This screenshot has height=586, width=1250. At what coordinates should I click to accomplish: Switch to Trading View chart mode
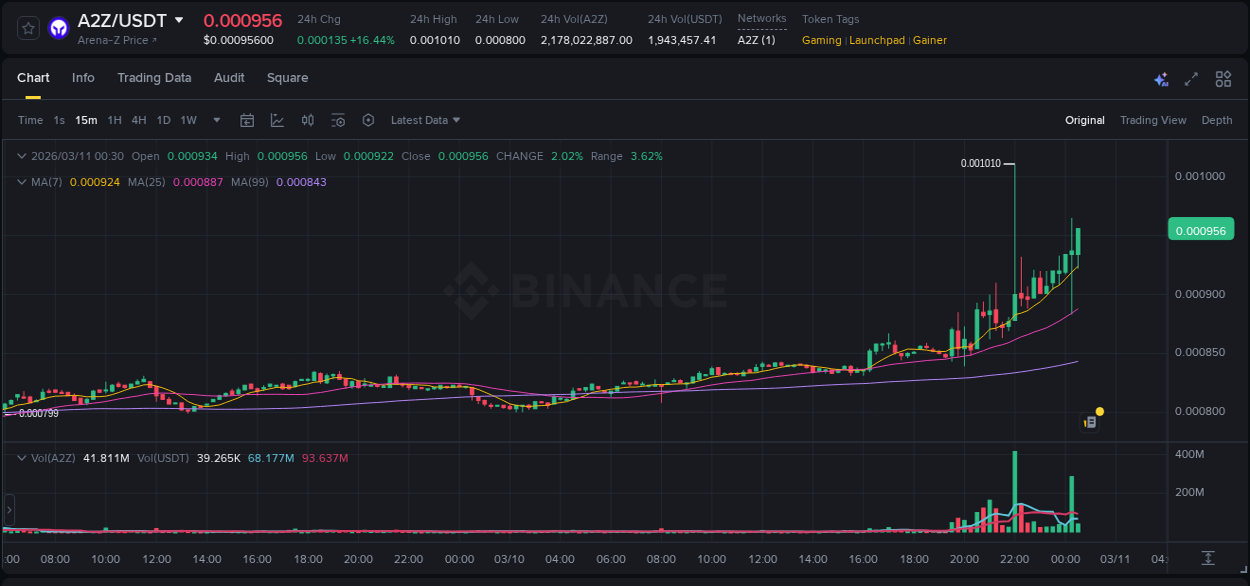1153,120
